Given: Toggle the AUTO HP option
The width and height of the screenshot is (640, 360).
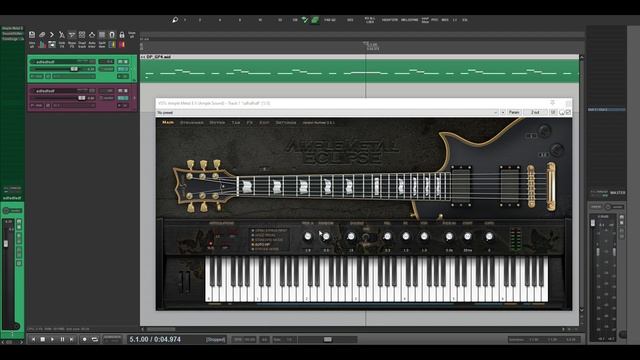Looking at the screenshot, I should 261,244.
